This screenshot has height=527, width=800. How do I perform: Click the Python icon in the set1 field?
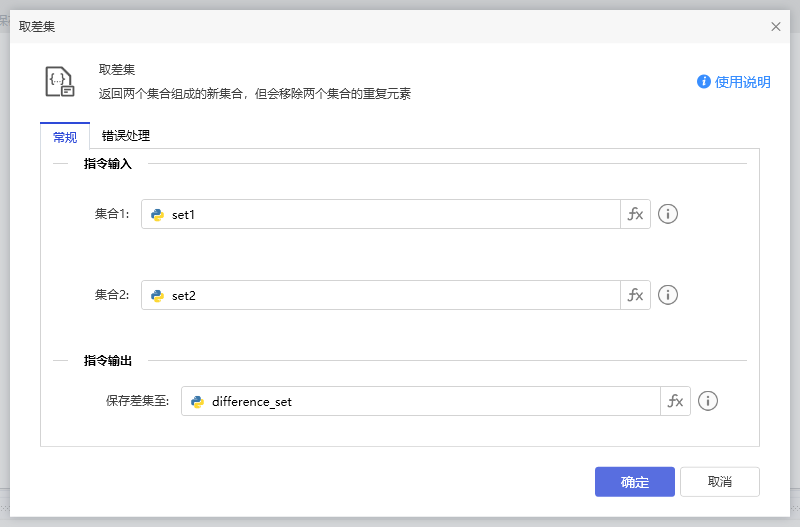click(157, 214)
